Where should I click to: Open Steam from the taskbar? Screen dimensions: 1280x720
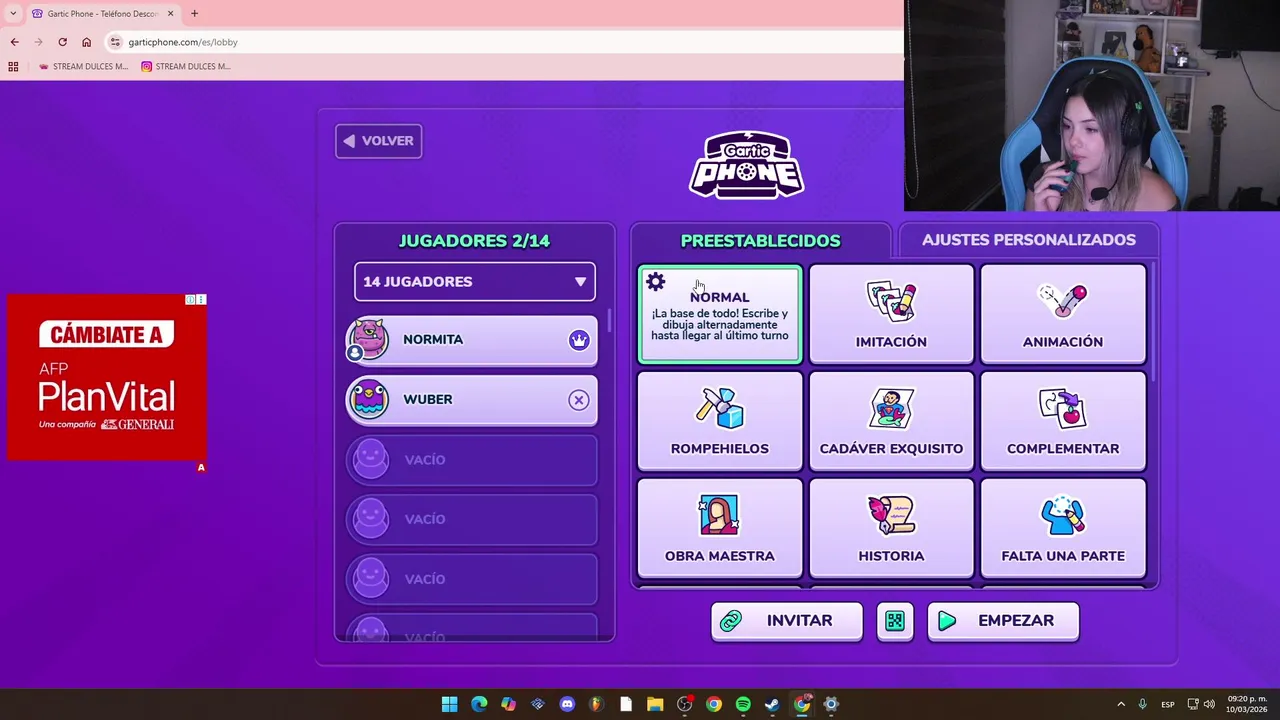pos(772,704)
